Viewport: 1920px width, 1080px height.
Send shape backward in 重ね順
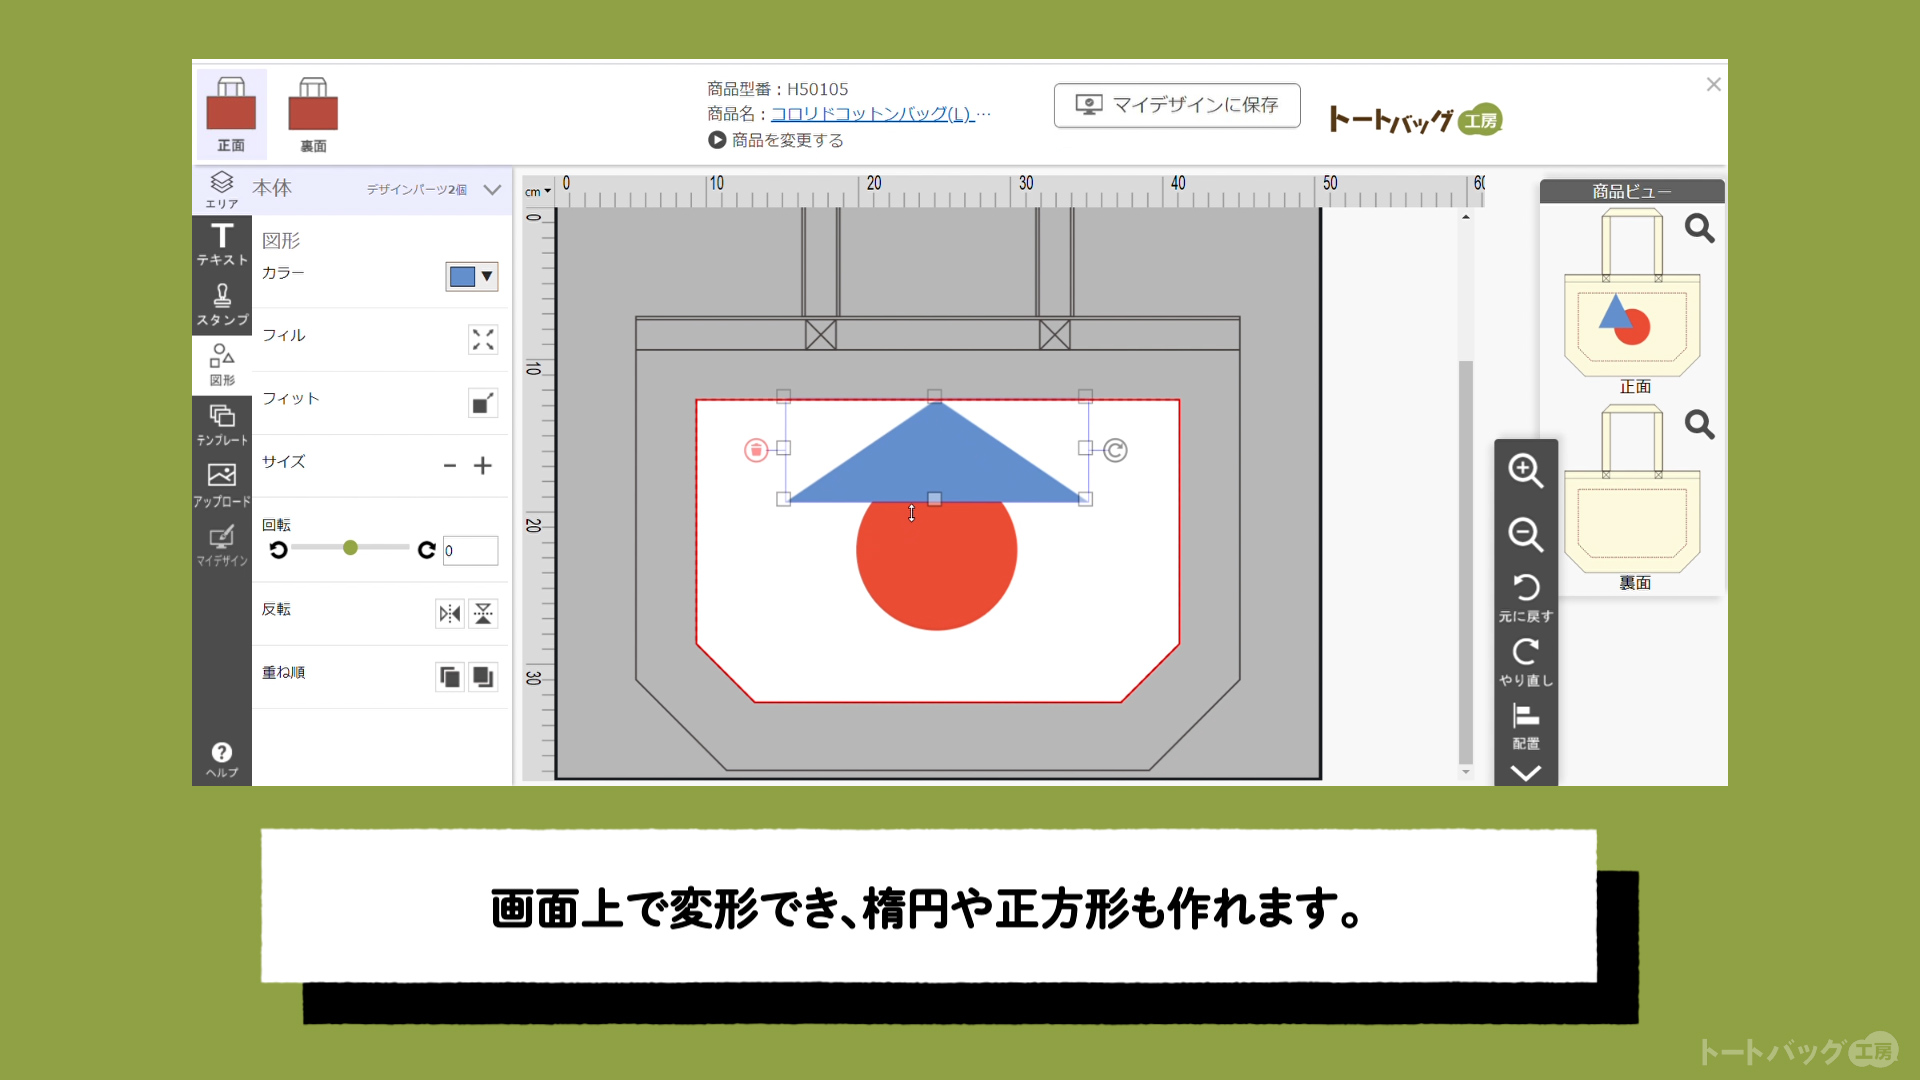[483, 677]
